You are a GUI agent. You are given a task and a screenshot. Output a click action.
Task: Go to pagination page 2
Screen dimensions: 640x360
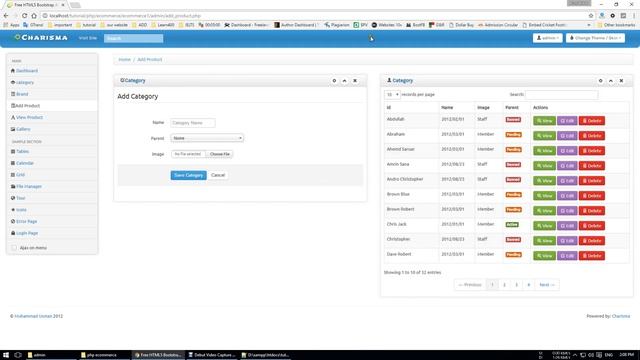click(x=504, y=285)
